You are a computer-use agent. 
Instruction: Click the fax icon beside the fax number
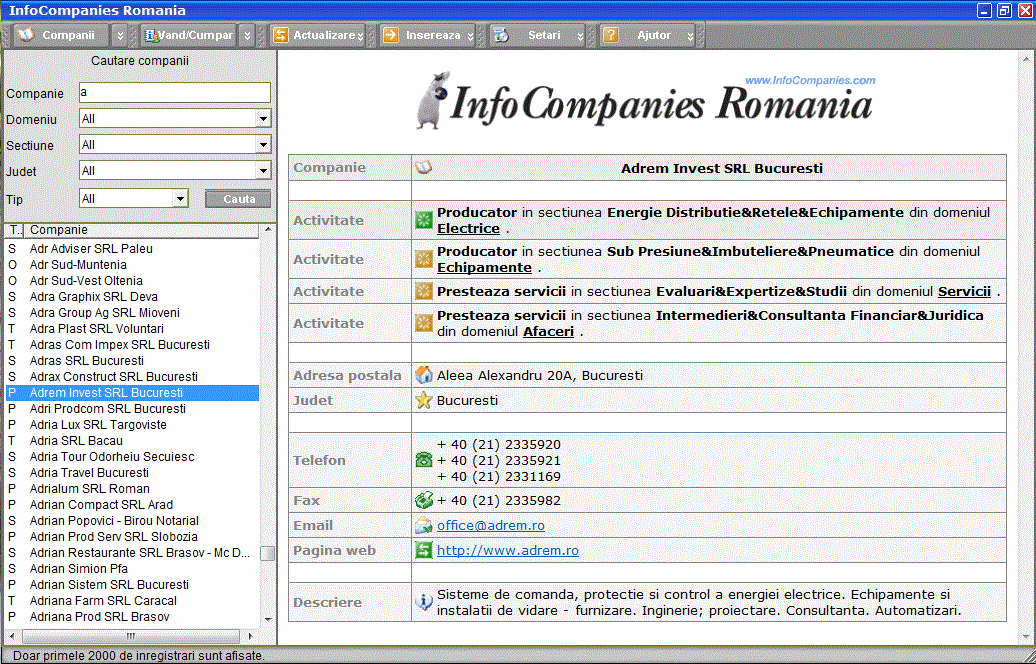click(424, 500)
